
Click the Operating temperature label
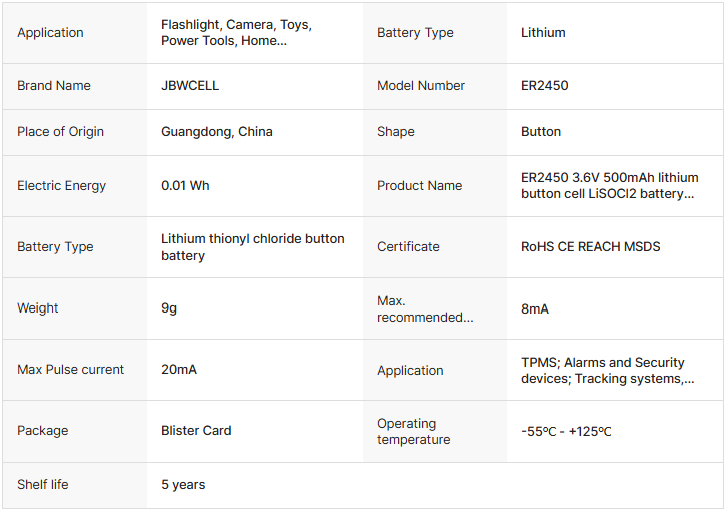pos(413,432)
